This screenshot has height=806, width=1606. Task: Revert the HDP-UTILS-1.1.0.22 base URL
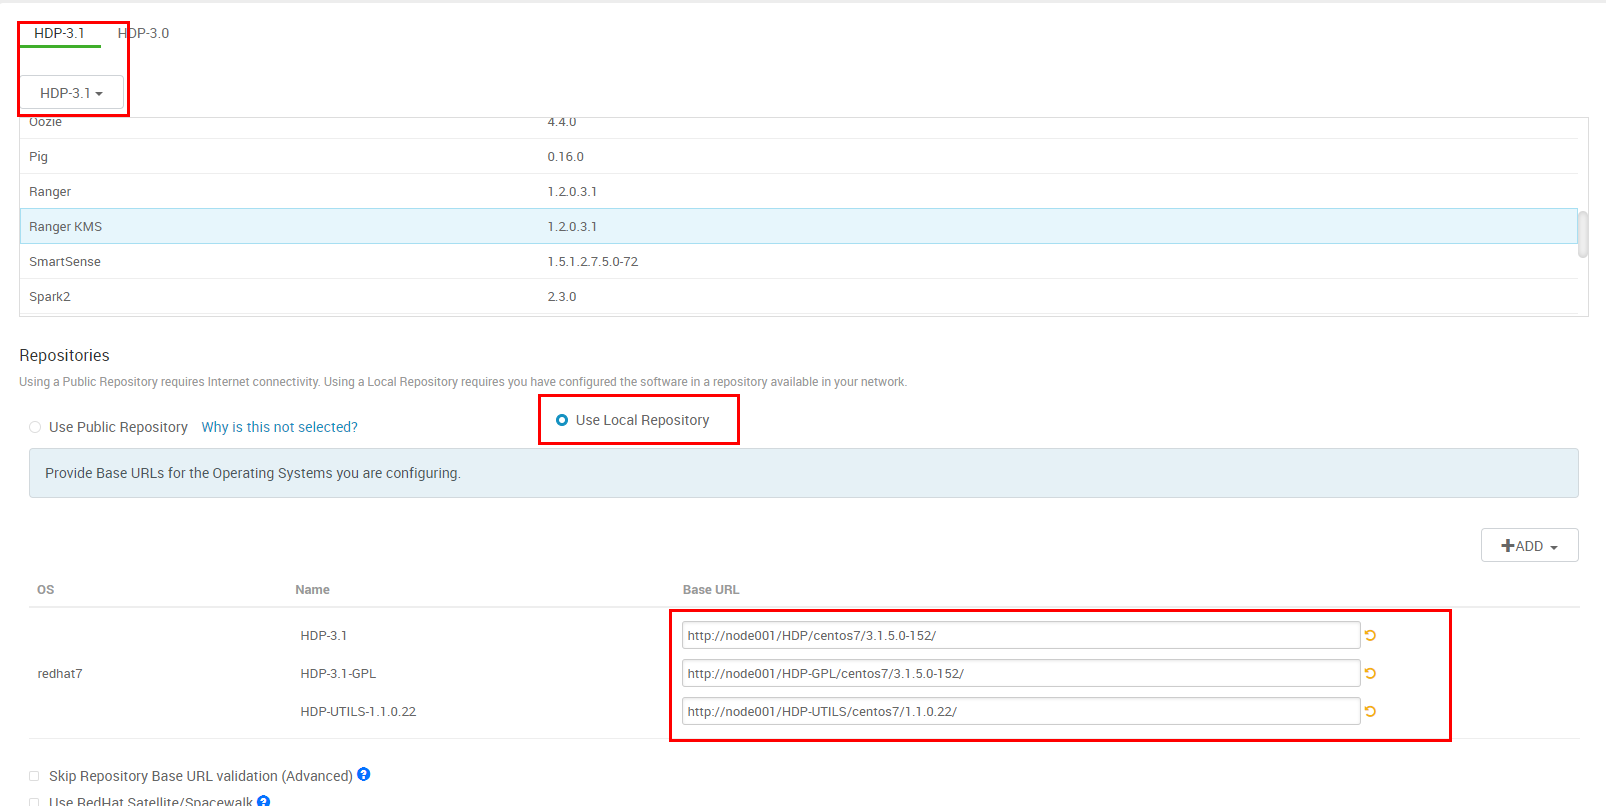(x=1370, y=711)
